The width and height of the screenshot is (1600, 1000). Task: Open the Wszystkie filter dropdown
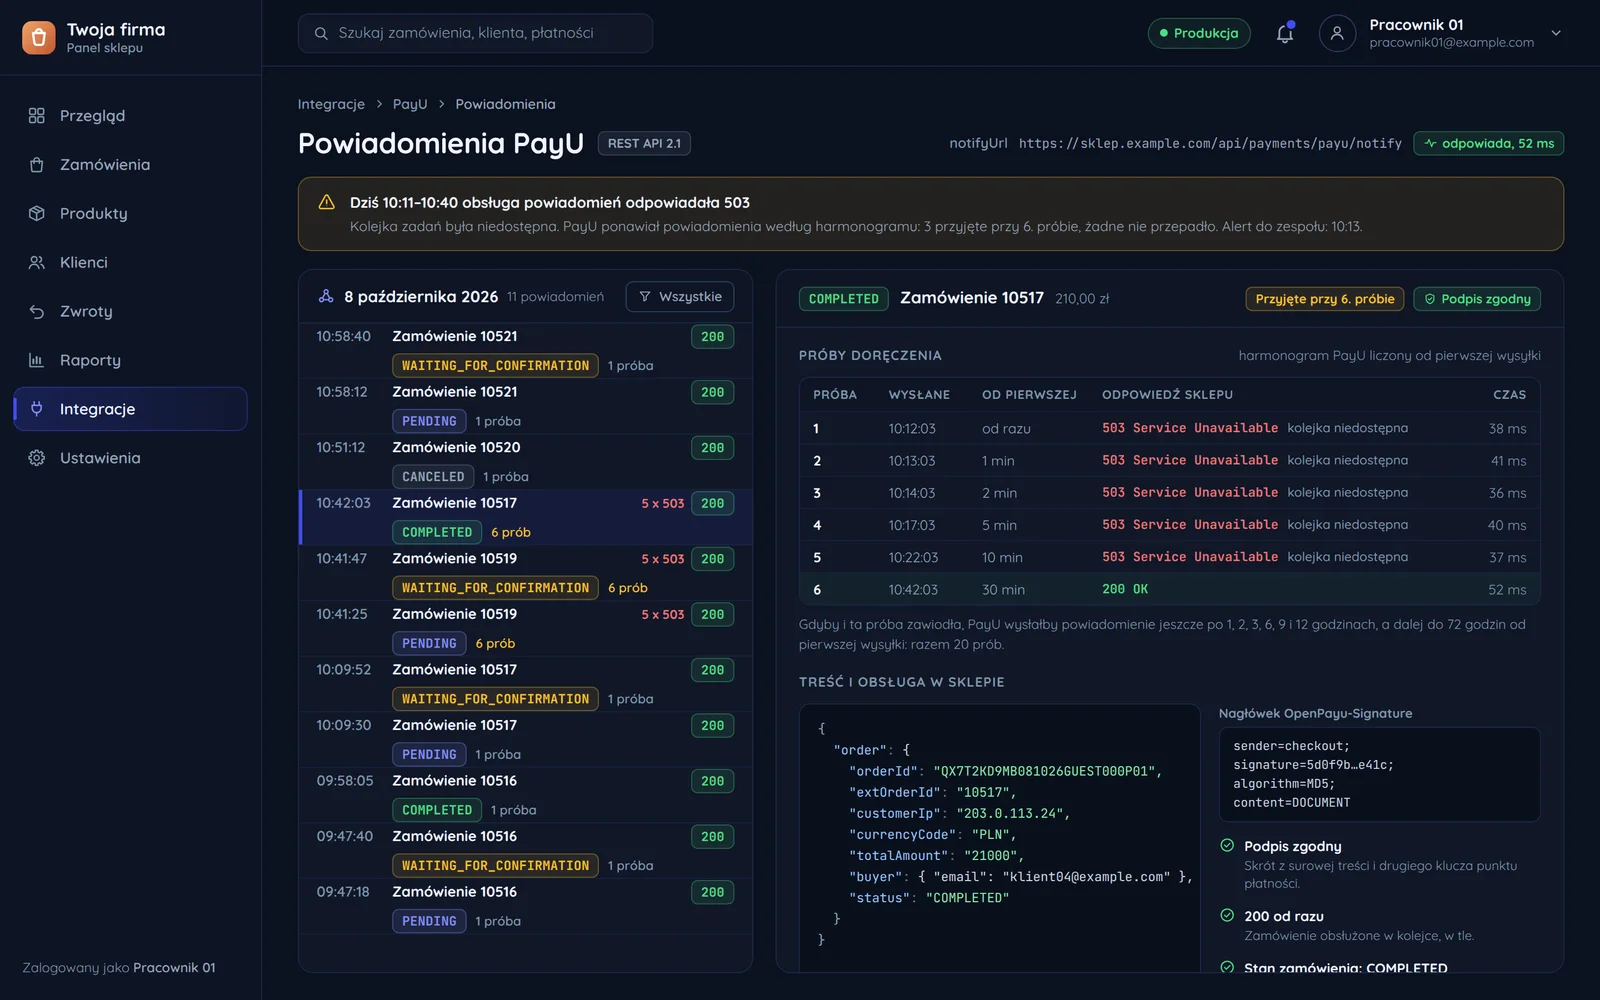(680, 297)
